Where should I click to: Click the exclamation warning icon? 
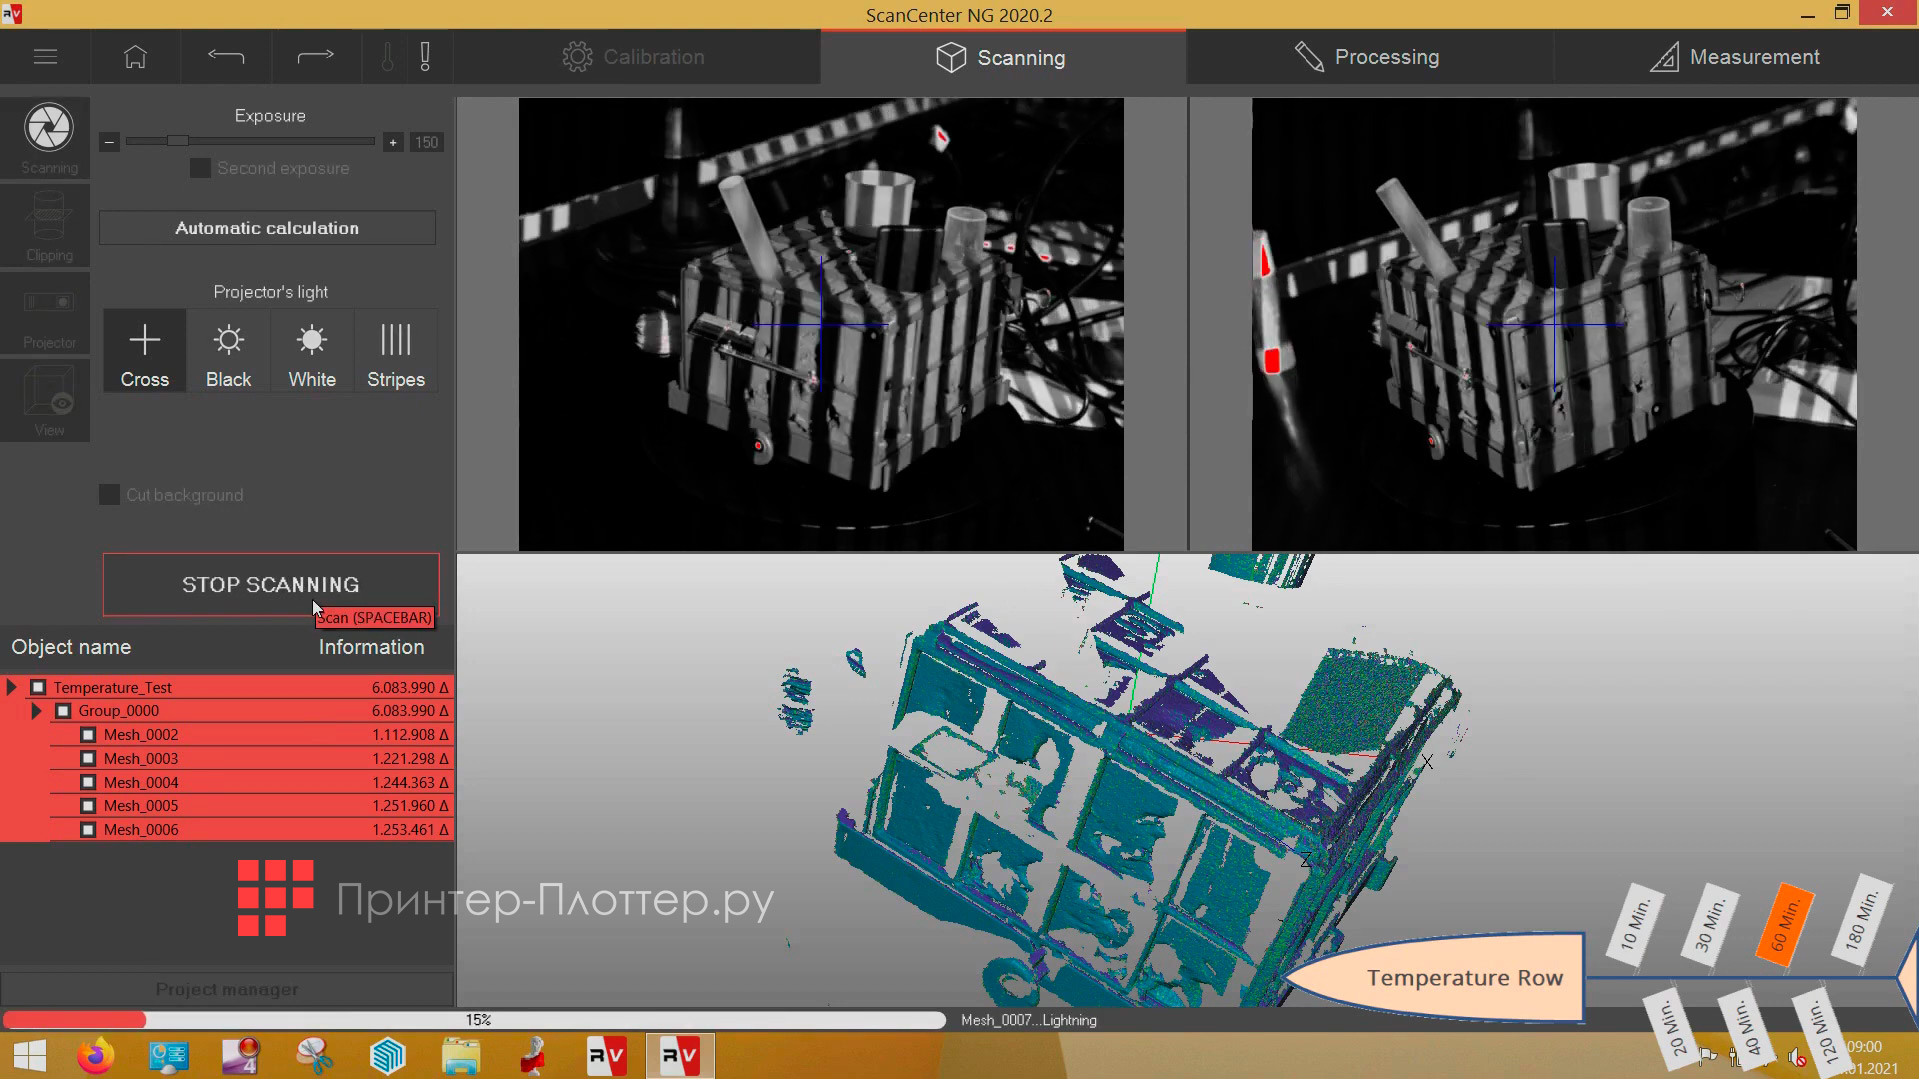(425, 56)
